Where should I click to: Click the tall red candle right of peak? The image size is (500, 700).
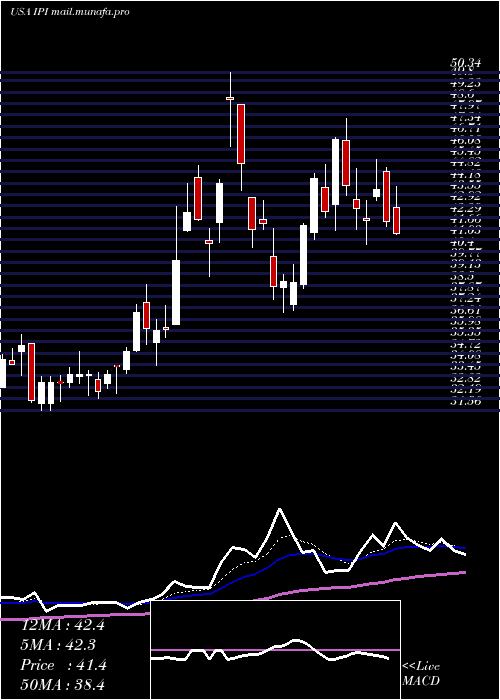tap(241, 134)
